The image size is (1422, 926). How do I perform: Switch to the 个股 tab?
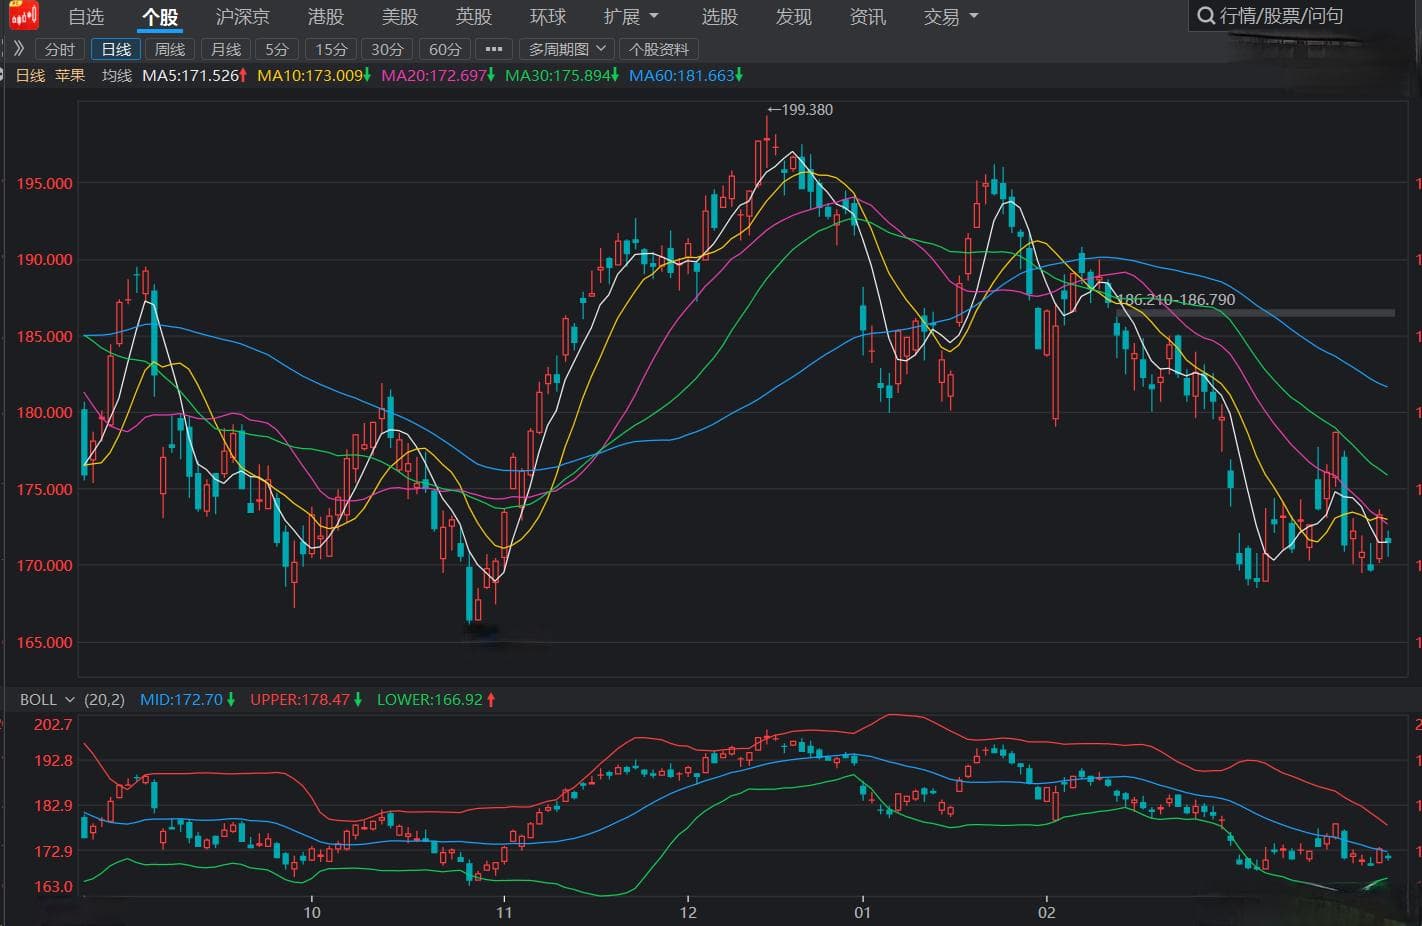(160, 17)
